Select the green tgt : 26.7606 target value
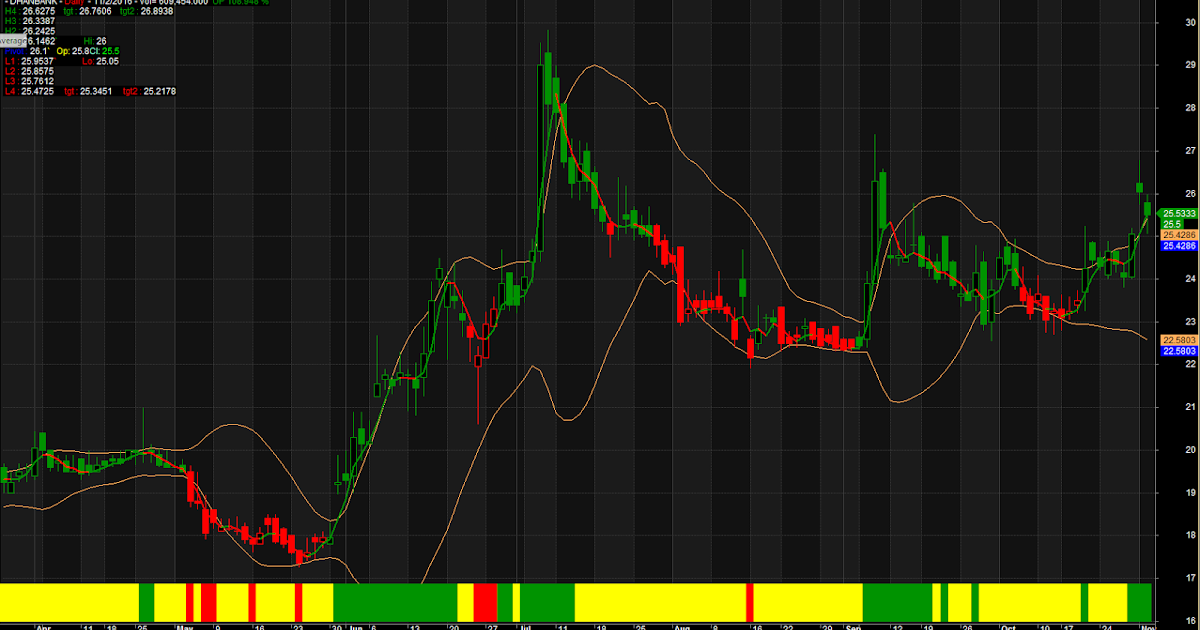 pyautogui.click(x=87, y=11)
